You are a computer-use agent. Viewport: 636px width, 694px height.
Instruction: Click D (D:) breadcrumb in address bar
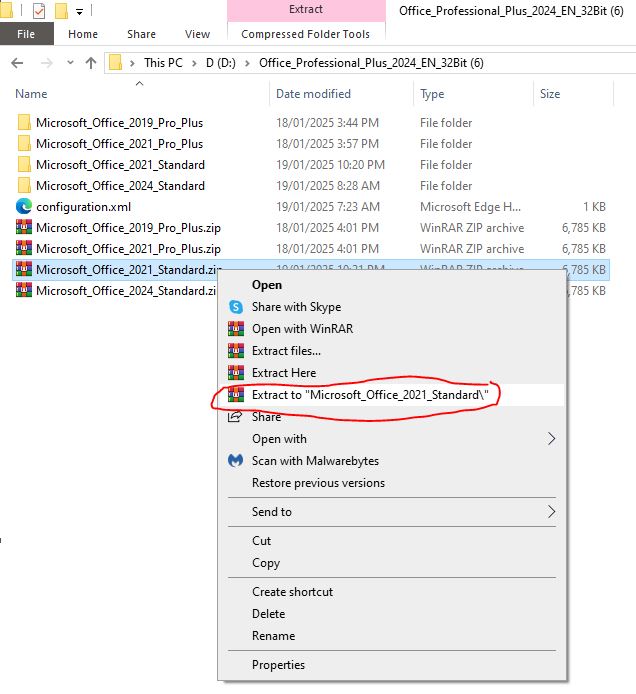220,63
